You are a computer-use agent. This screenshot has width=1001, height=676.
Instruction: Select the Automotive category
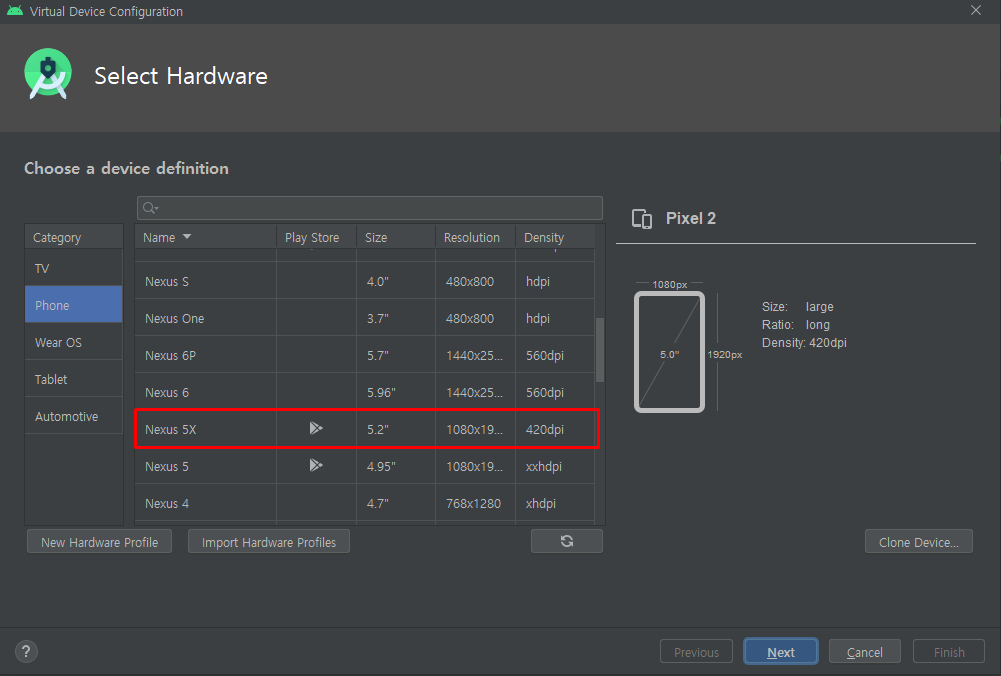[x=73, y=416]
